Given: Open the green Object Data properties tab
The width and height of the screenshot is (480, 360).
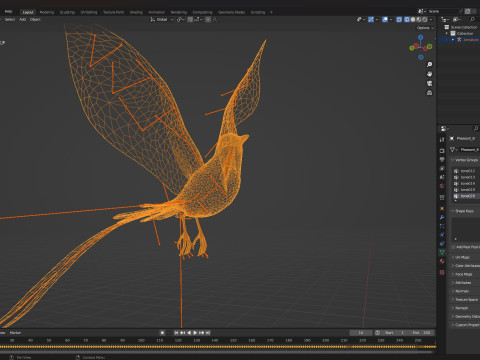Looking at the screenshot, I should (x=442, y=252).
